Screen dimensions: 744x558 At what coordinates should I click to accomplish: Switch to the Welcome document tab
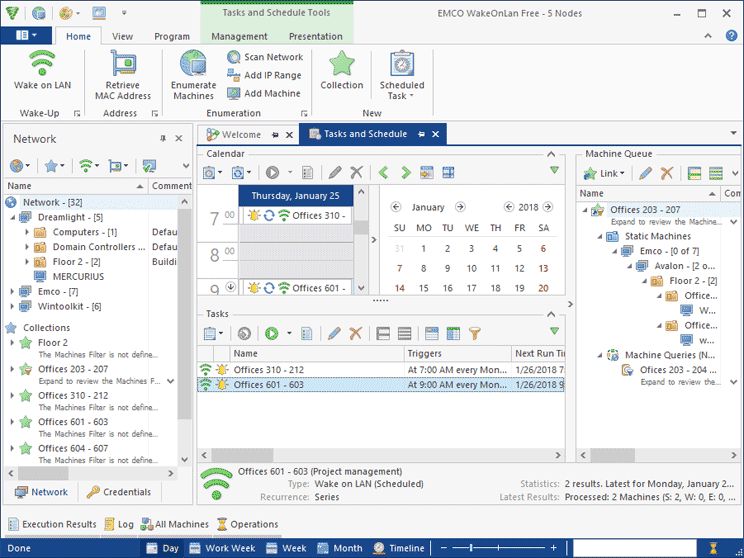pos(241,134)
